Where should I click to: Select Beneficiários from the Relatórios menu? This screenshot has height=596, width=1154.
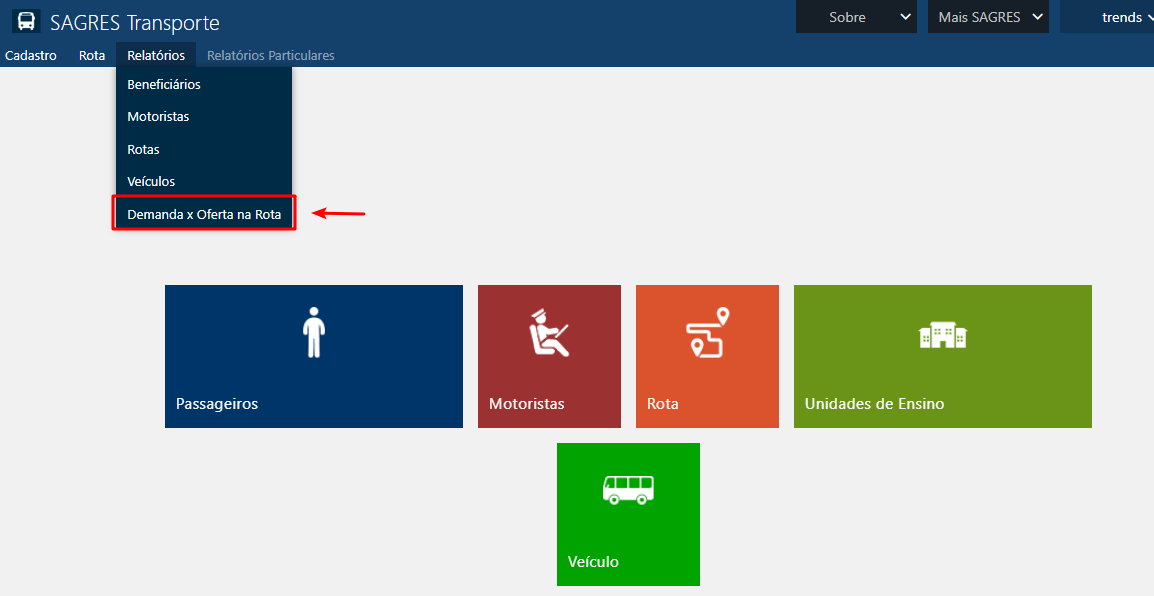[166, 84]
